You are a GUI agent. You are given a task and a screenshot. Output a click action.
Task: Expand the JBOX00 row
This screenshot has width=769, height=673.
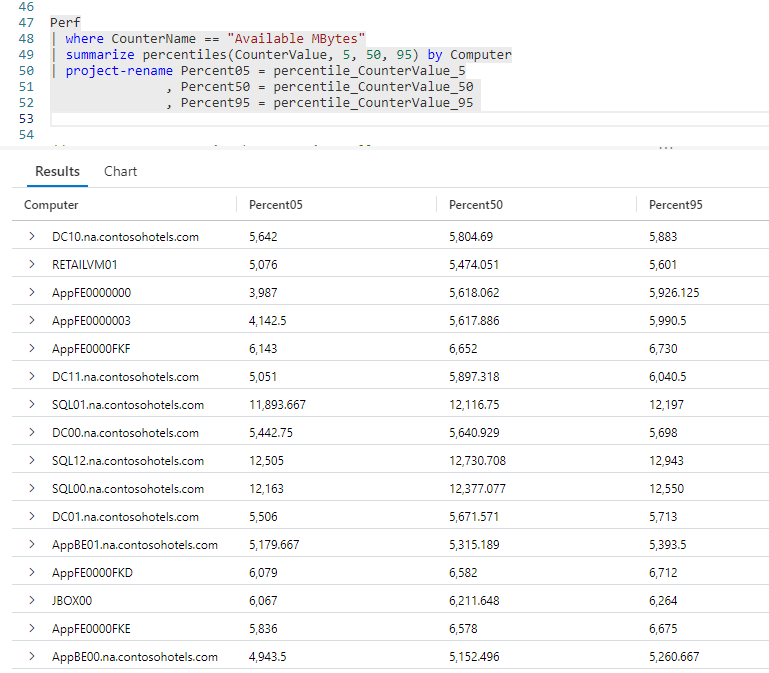[x=32, y=601]
